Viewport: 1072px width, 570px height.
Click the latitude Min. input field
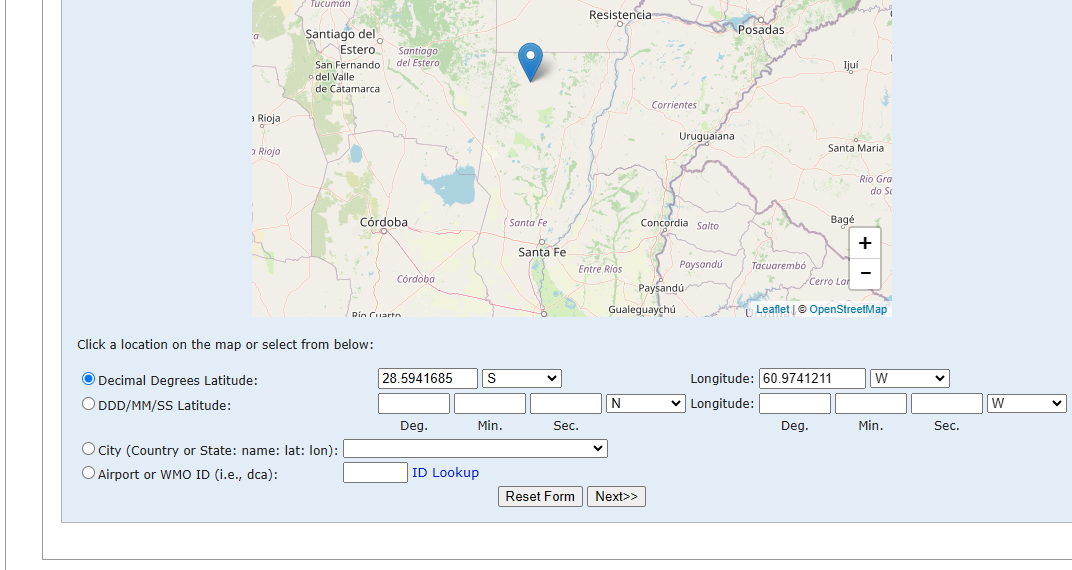490,404
